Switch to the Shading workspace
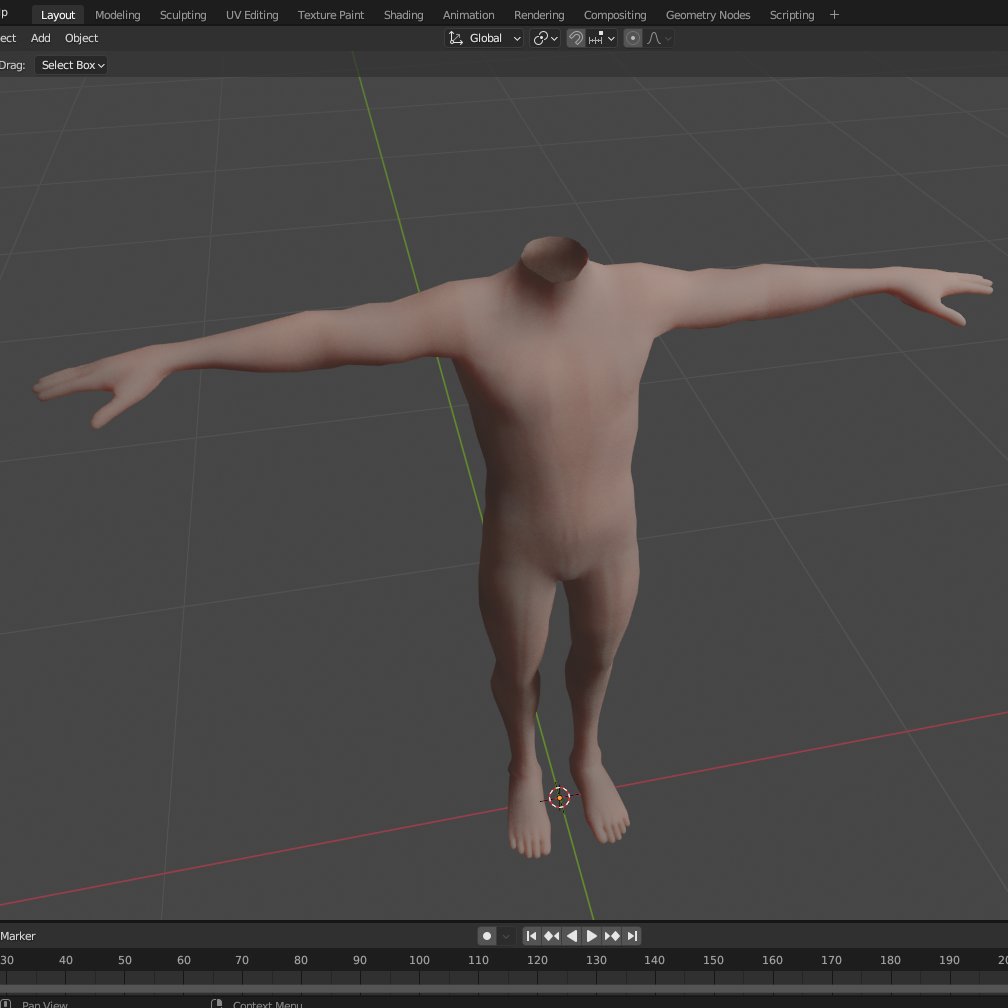 pyautogui.click(x=404, y=15)
